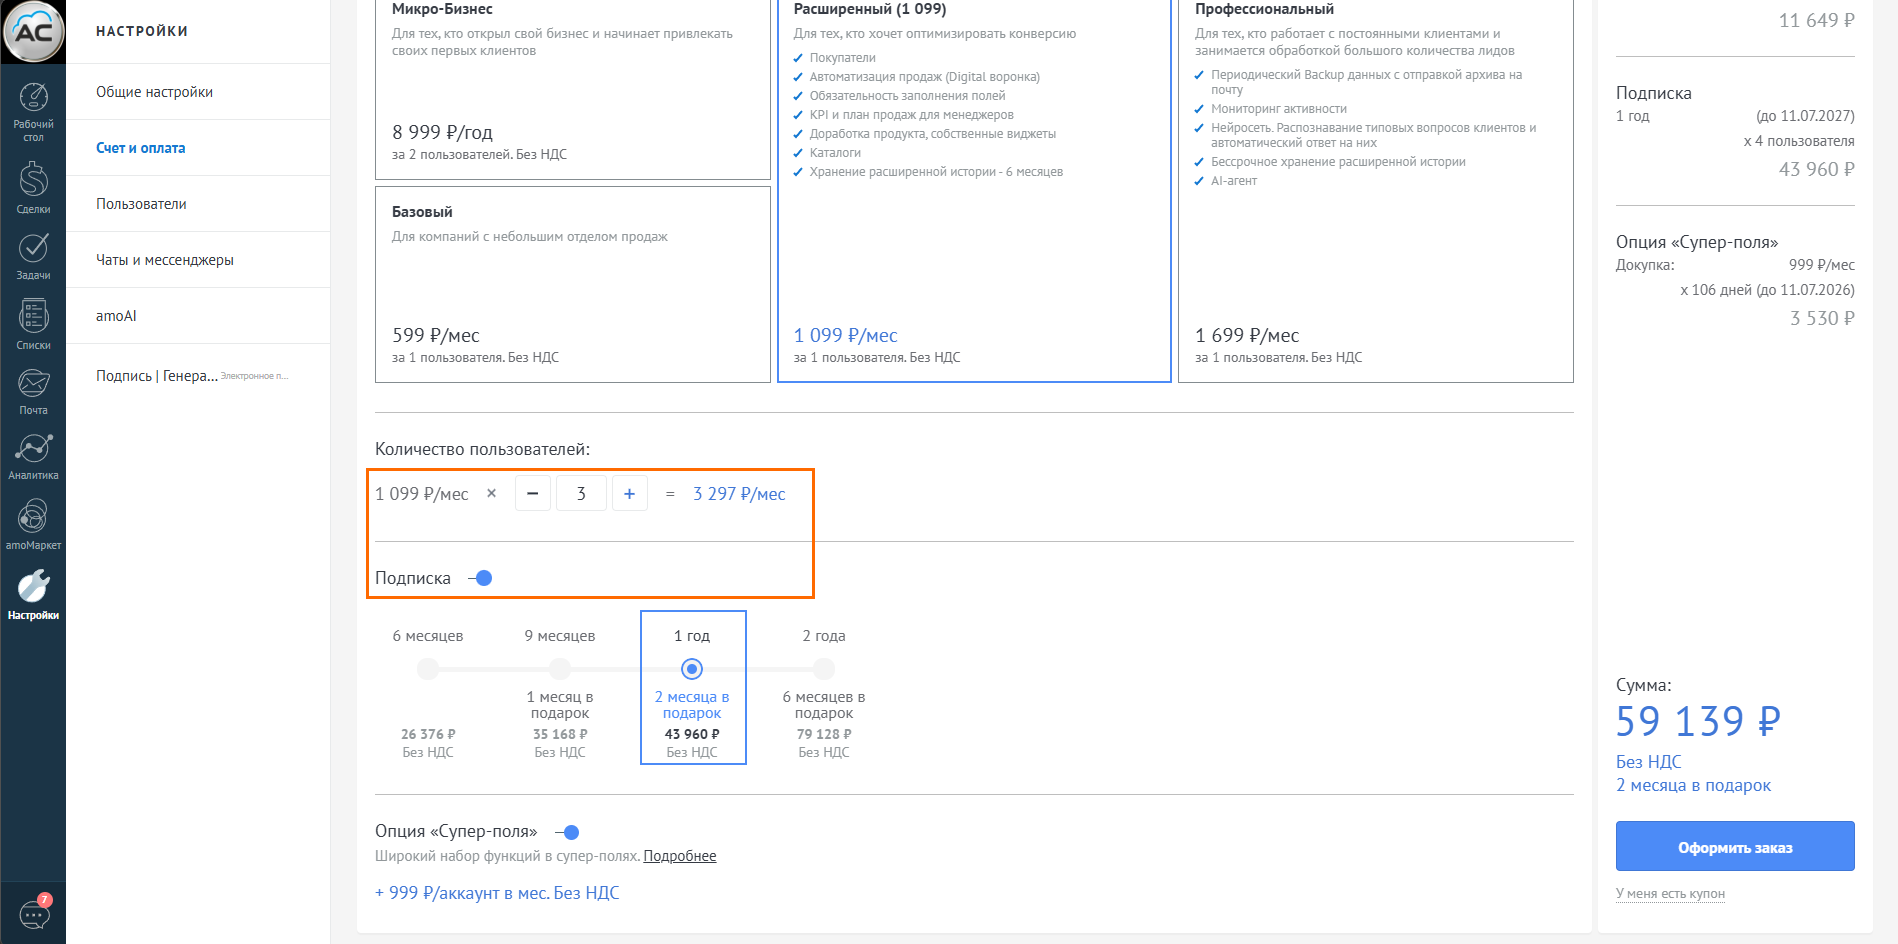Click the 1 699 ₽/мес Профессиональный price
The height and width of the screenshot is (944, 1898).
pos(1247,335)
